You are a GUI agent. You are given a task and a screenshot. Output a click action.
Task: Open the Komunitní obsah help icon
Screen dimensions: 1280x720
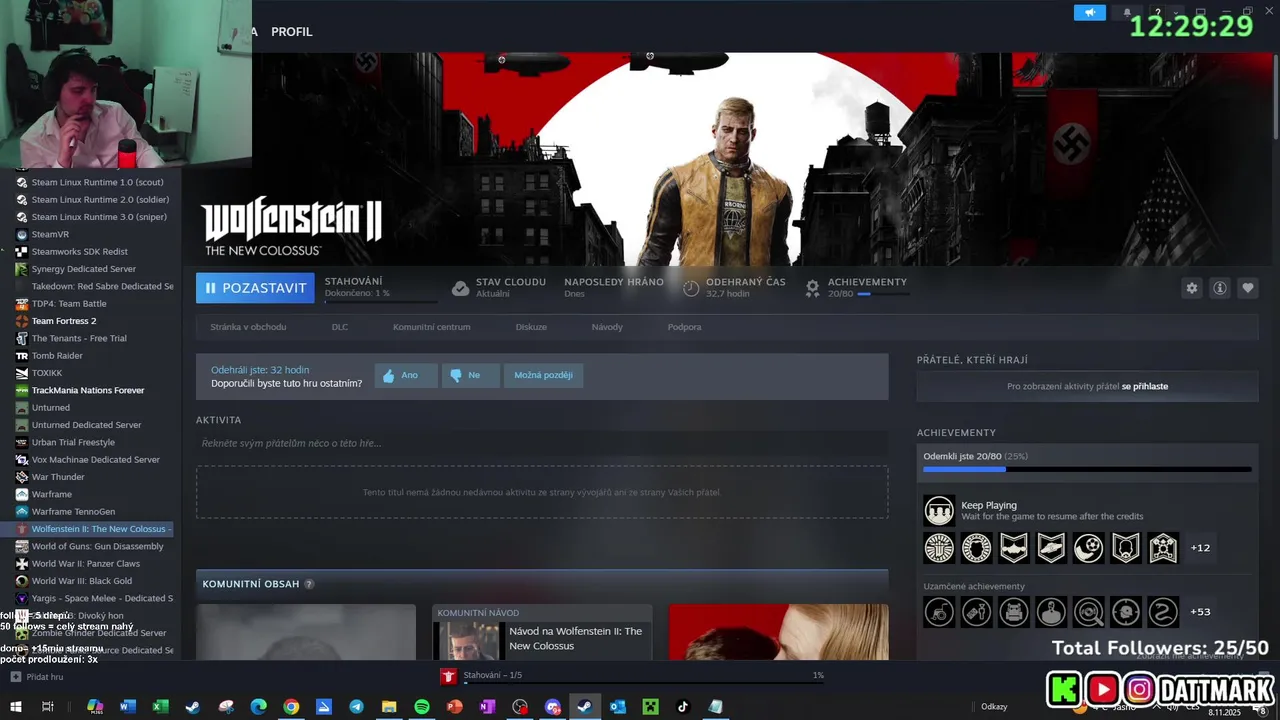tap(309, 584)
